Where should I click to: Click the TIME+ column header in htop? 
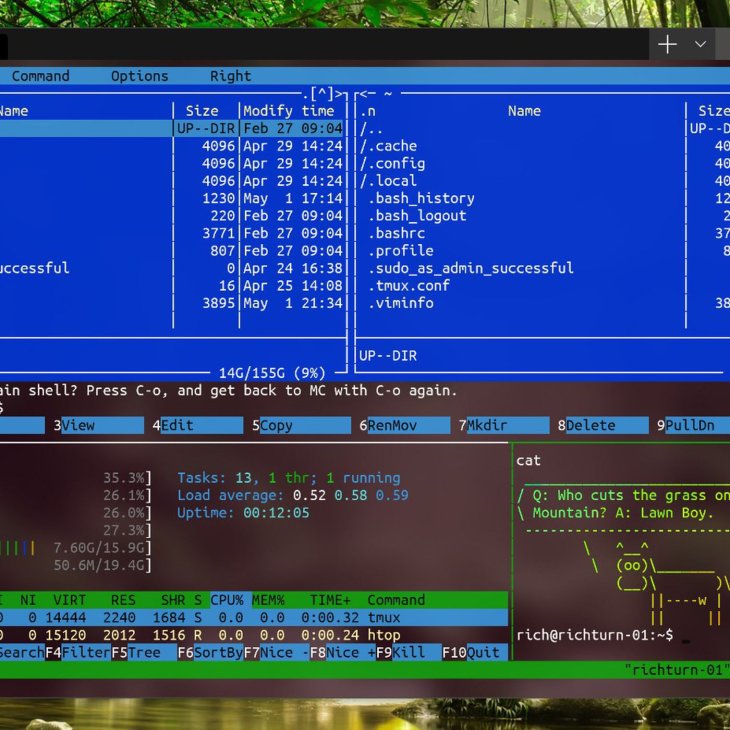(330, 600)
